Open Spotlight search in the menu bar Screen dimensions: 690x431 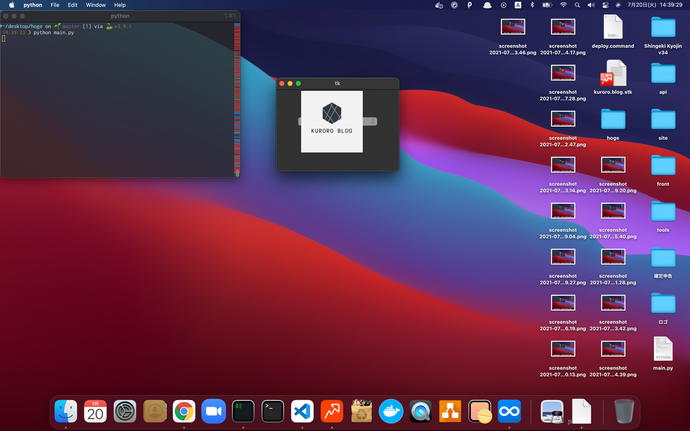tap(577, 5)
